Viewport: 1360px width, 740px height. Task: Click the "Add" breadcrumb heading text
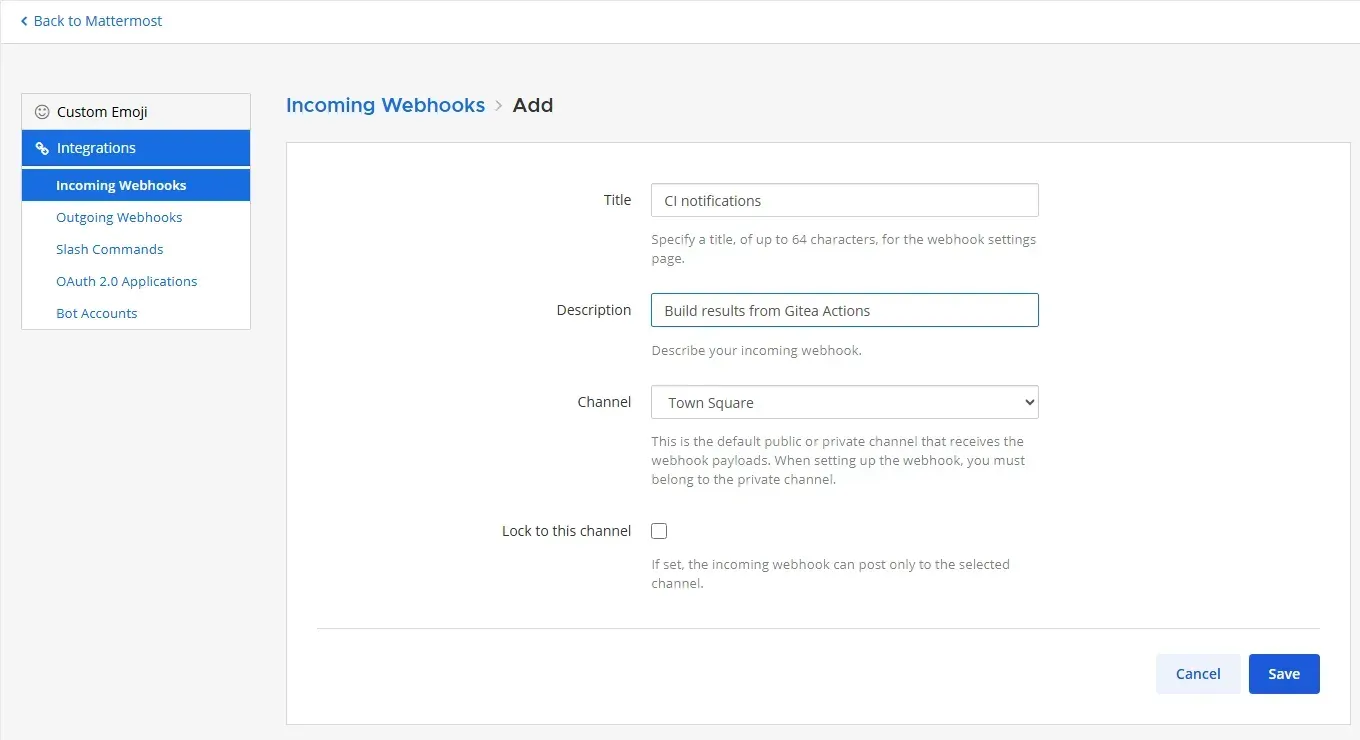tap(533, 105)
